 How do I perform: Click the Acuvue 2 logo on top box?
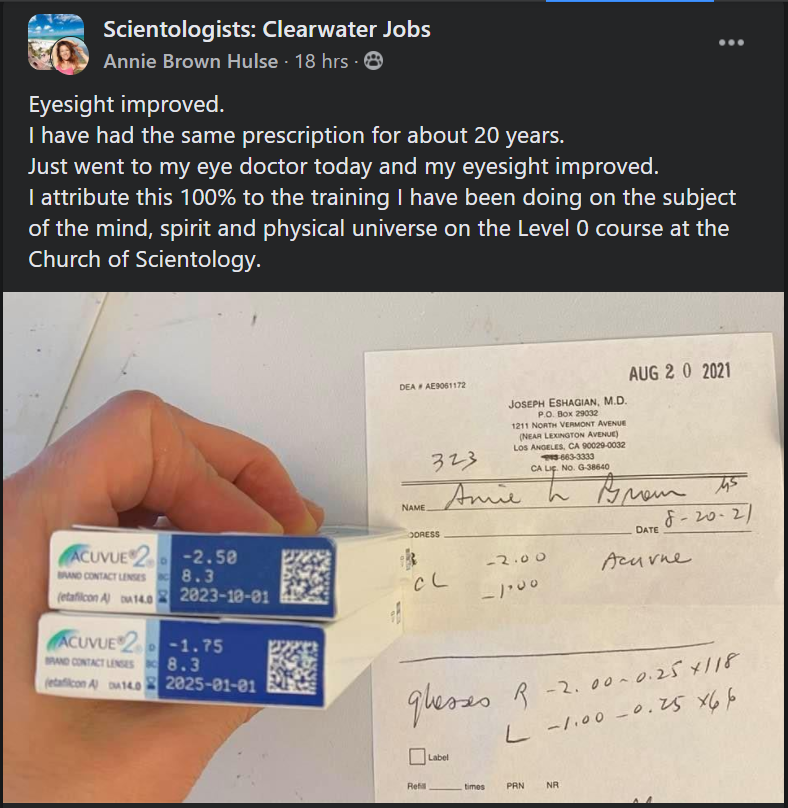point(105,557)
